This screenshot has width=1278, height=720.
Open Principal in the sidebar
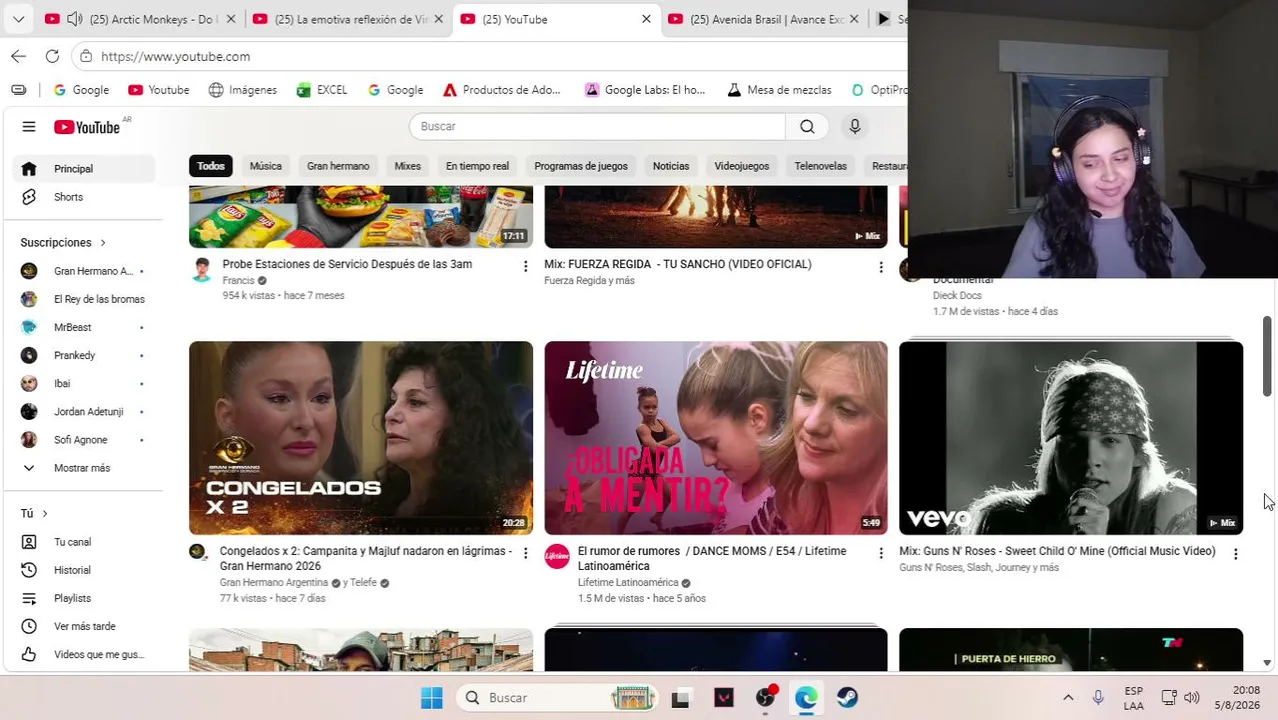[x=84, y=169]
